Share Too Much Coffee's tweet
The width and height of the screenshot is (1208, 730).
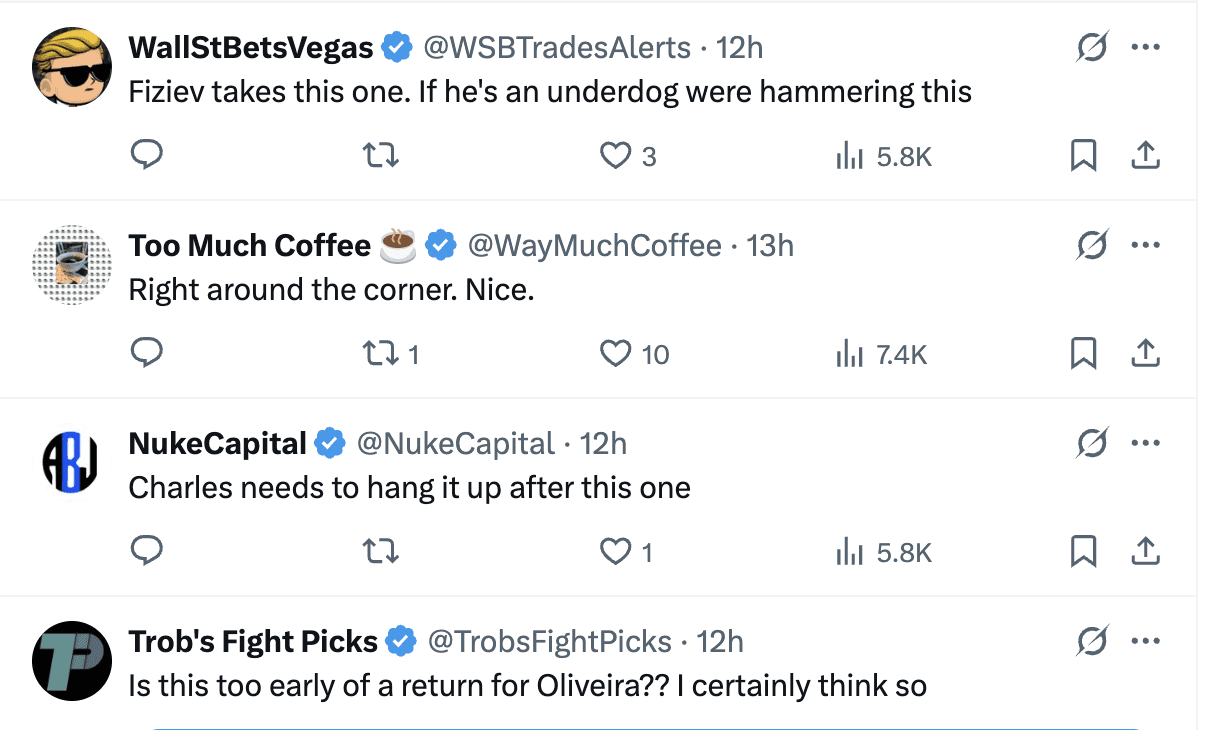(x=1145, y=353)
